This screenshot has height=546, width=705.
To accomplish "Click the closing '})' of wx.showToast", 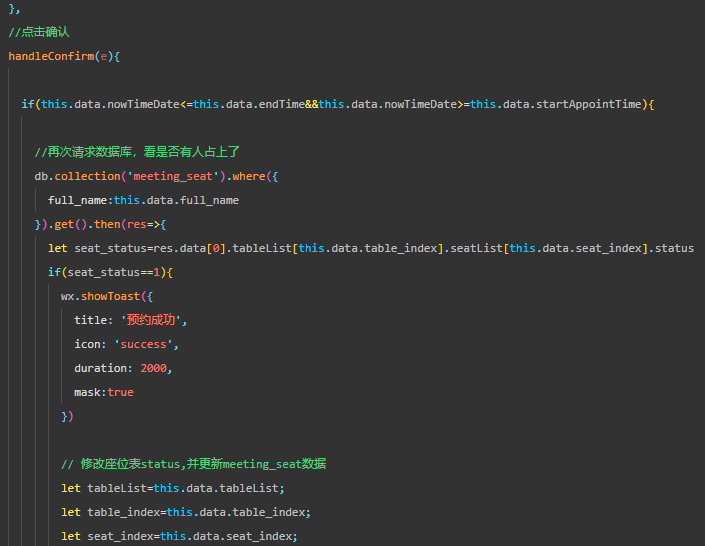I will 67,416.
